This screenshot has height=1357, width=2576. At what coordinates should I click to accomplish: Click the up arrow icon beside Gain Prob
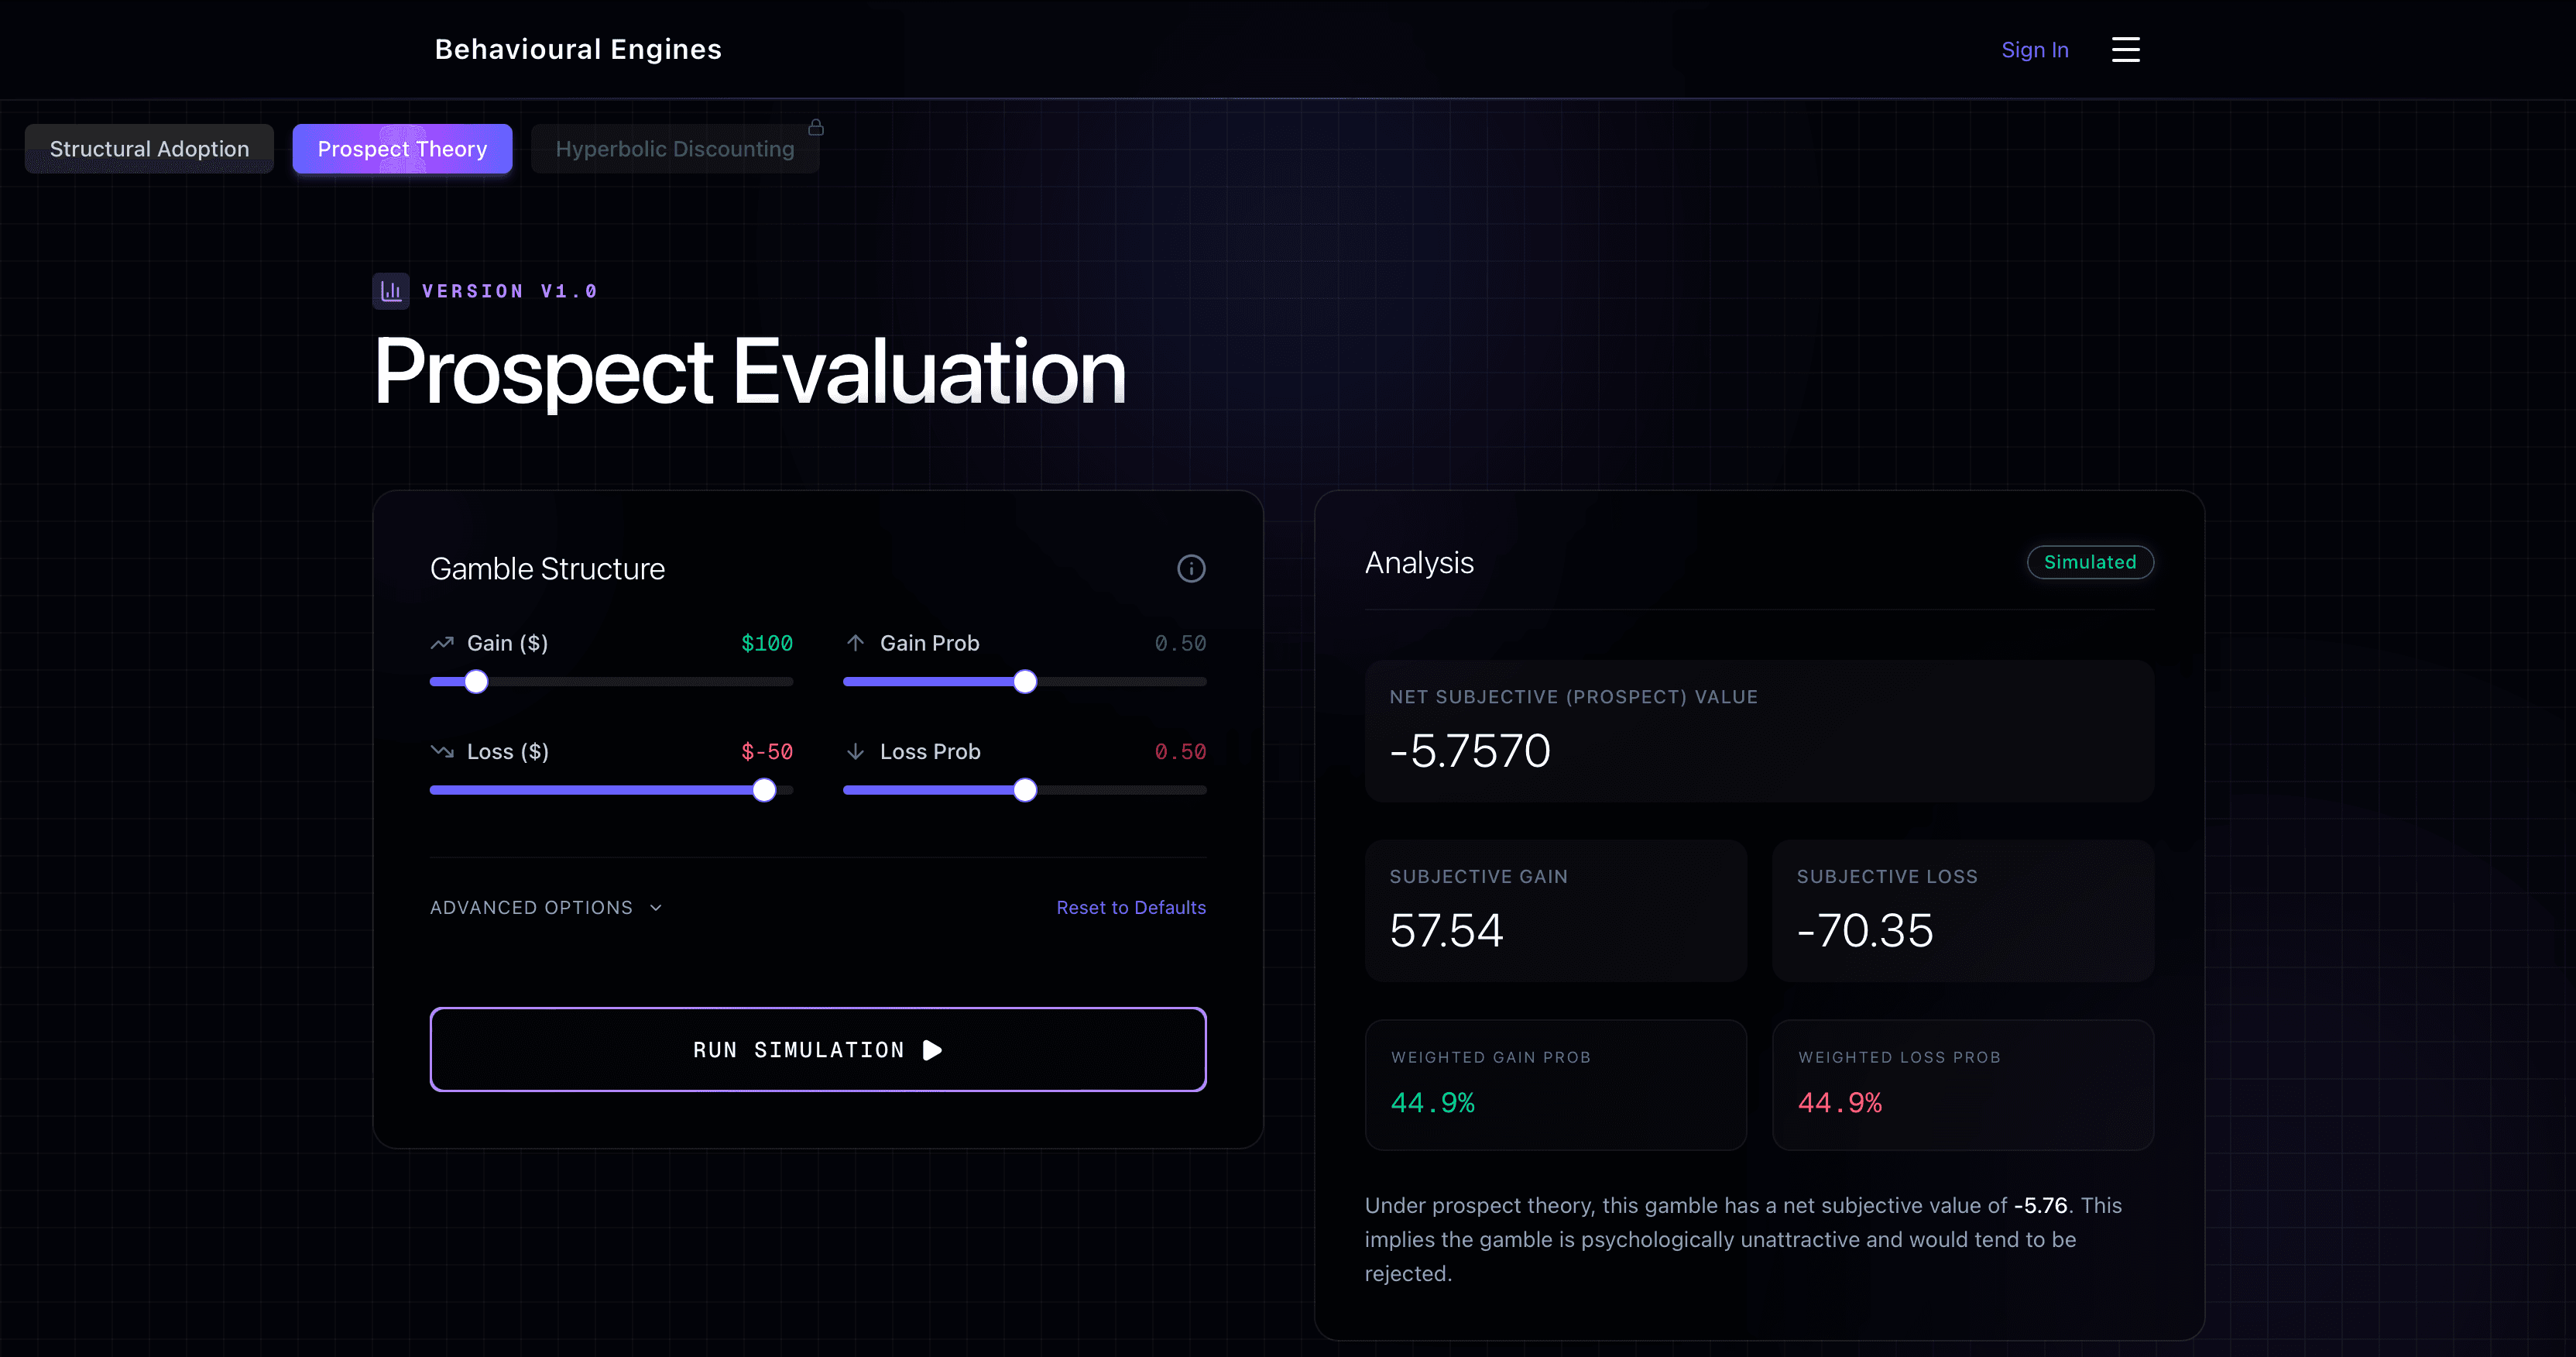click(x=856, y=643)
